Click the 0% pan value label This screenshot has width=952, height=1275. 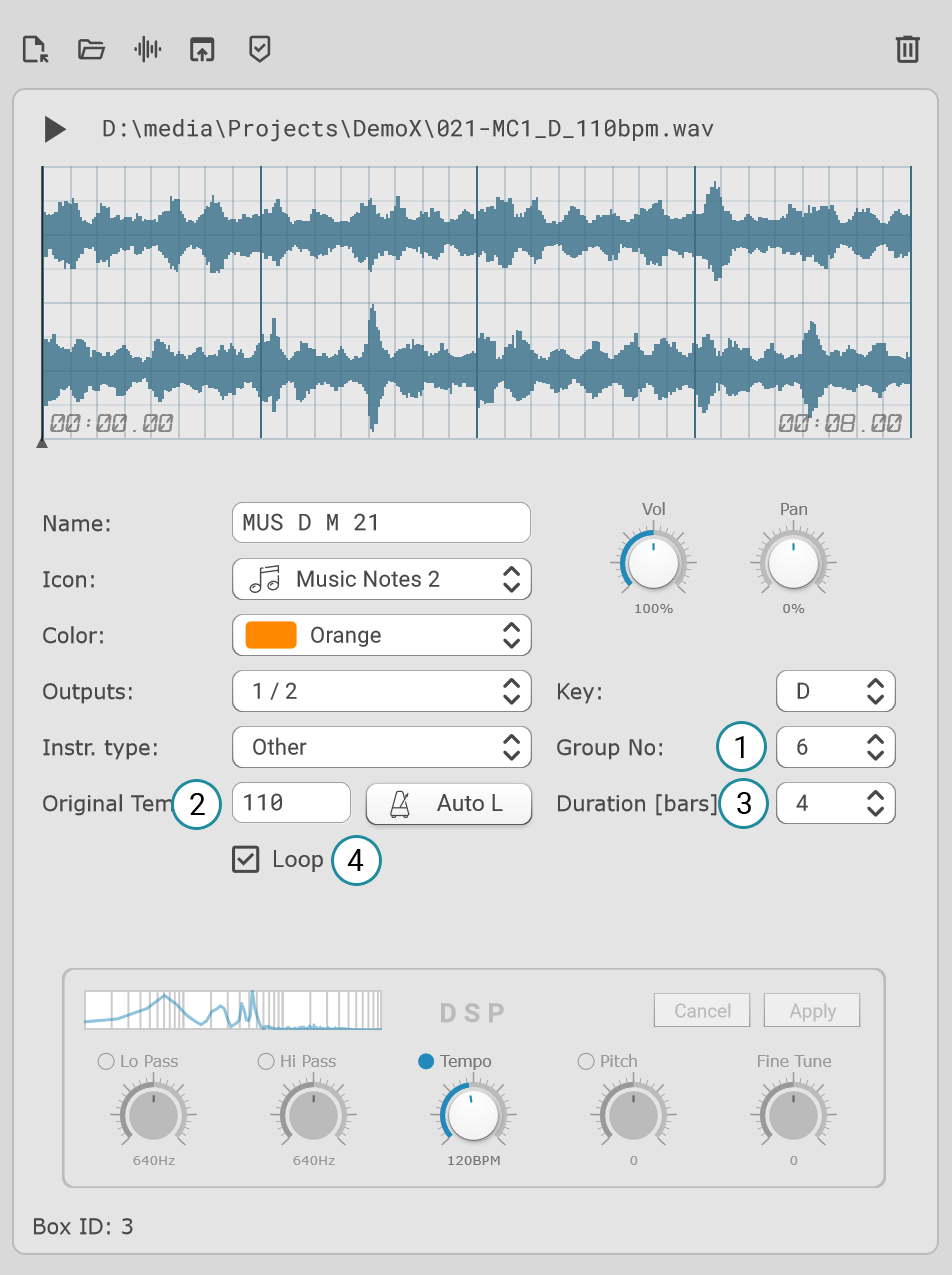point(794,609)
